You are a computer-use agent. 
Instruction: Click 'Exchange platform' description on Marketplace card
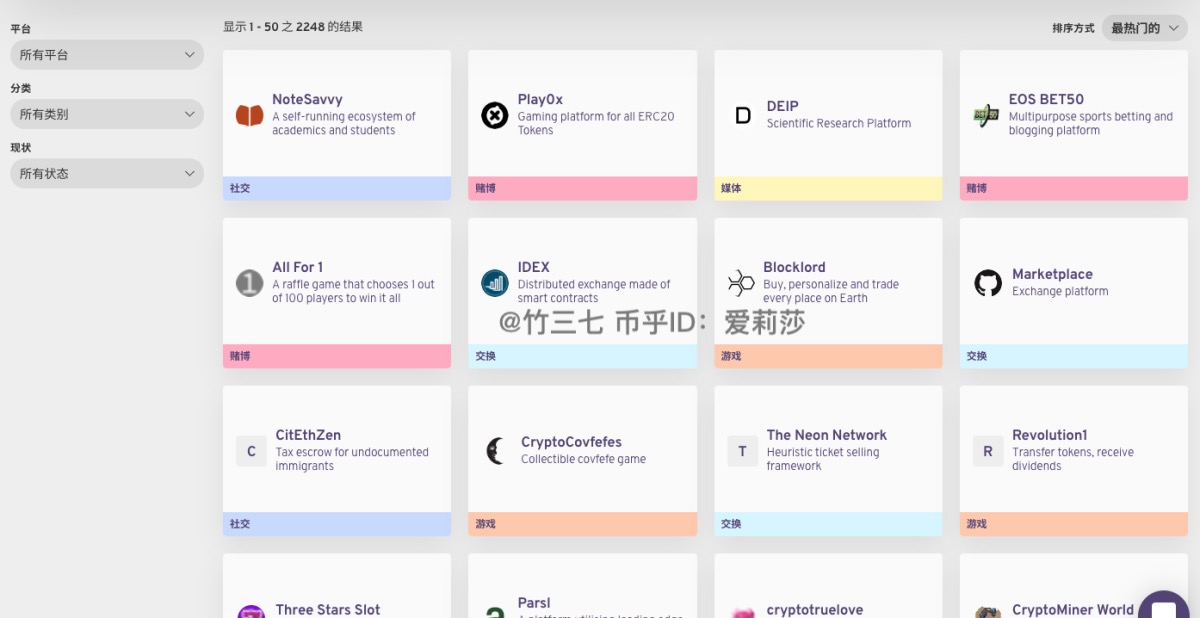coord(1060,292)
